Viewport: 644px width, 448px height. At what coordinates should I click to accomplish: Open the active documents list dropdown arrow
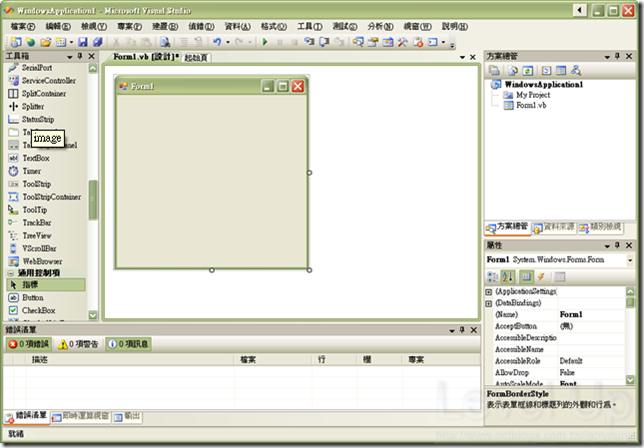coord(463,57)
